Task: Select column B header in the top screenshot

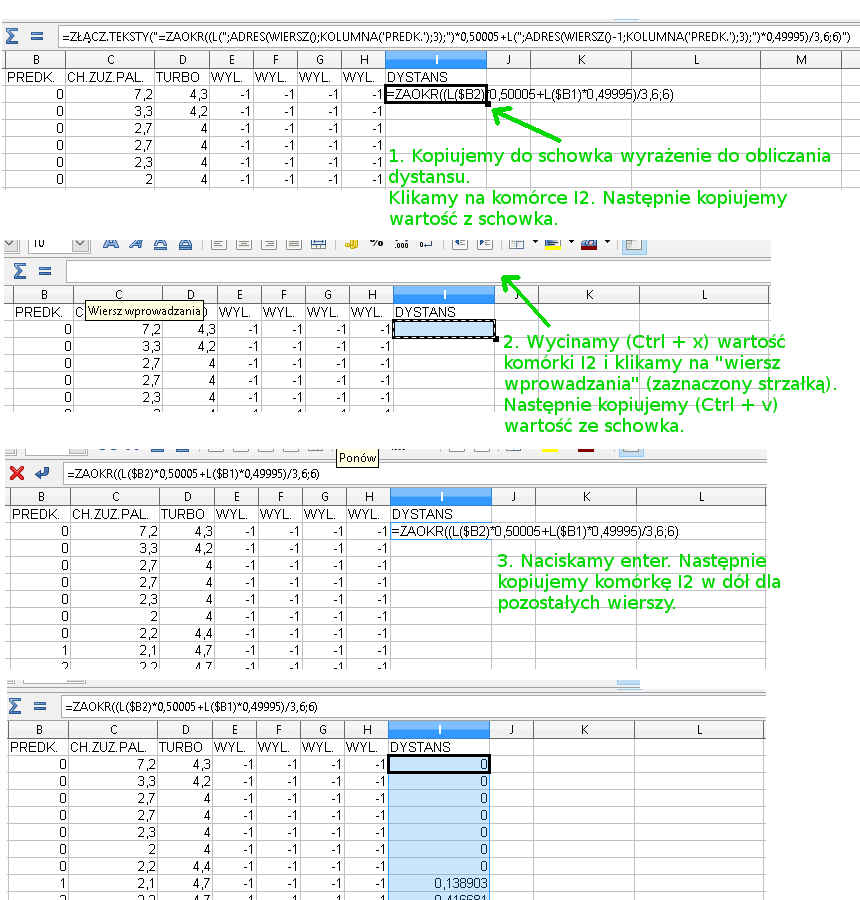Action: [x=36, y=60]
